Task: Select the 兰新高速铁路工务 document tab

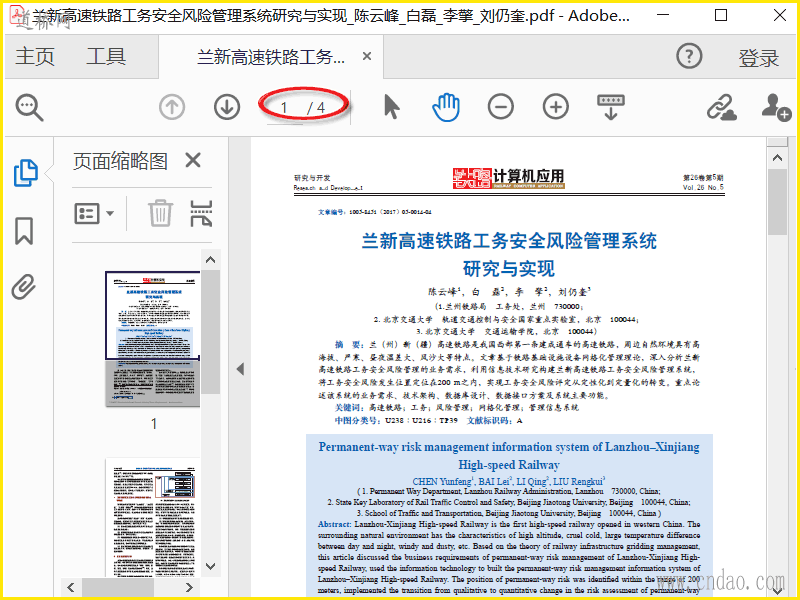Action: pos(271,57)
